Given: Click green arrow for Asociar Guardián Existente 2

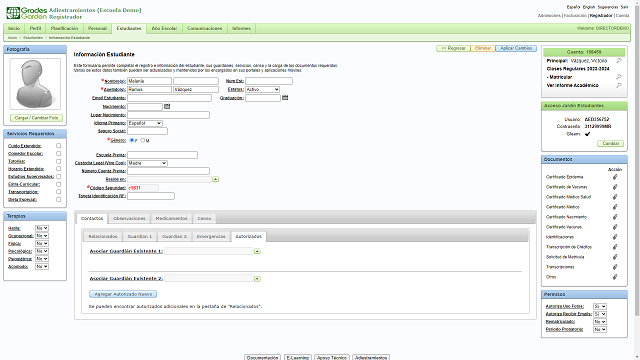Looking at the screenshot, I should [x=257, y=279].
